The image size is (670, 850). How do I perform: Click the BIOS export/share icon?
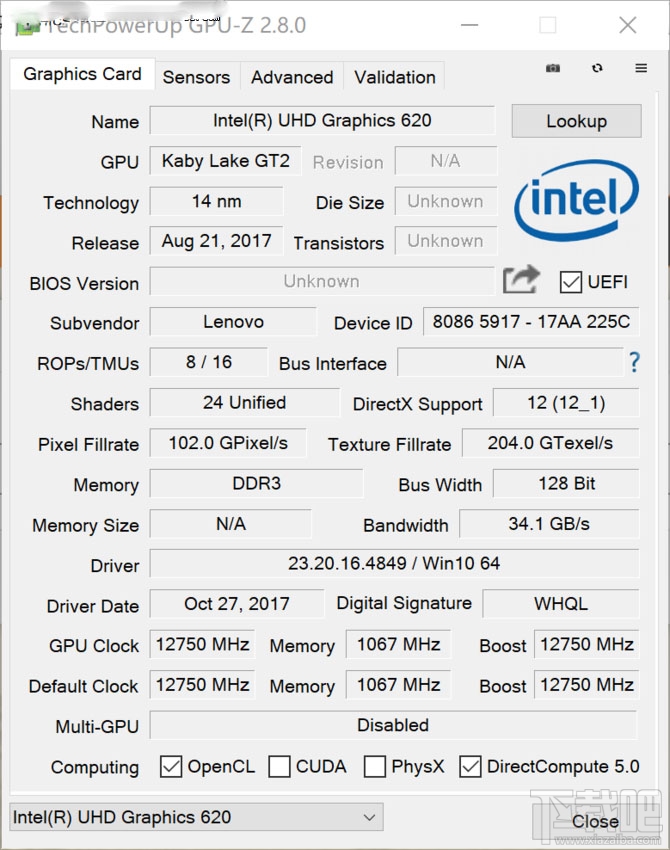[x=521, y=282]
